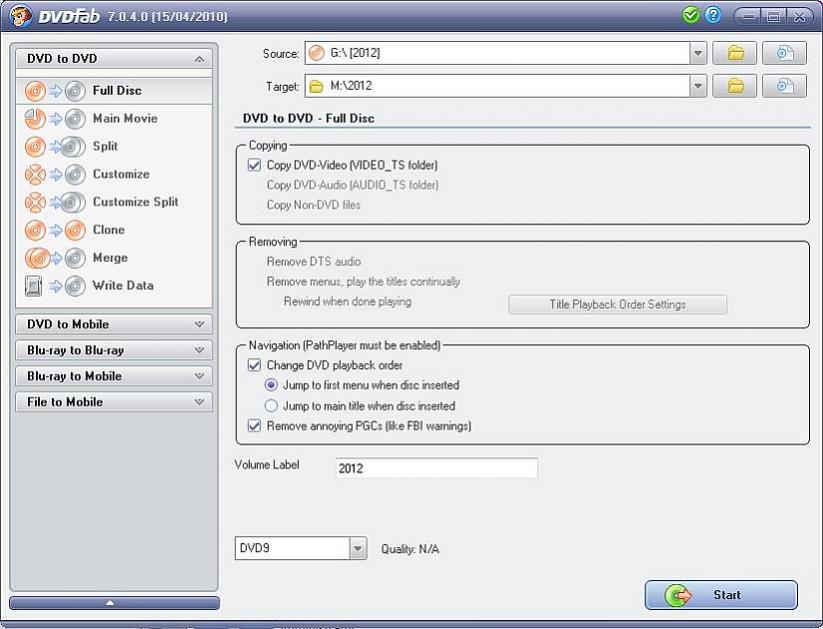The image size is (823, 629).
Task: Browse for Source folder icon
Action: click(x=735, y=53)
